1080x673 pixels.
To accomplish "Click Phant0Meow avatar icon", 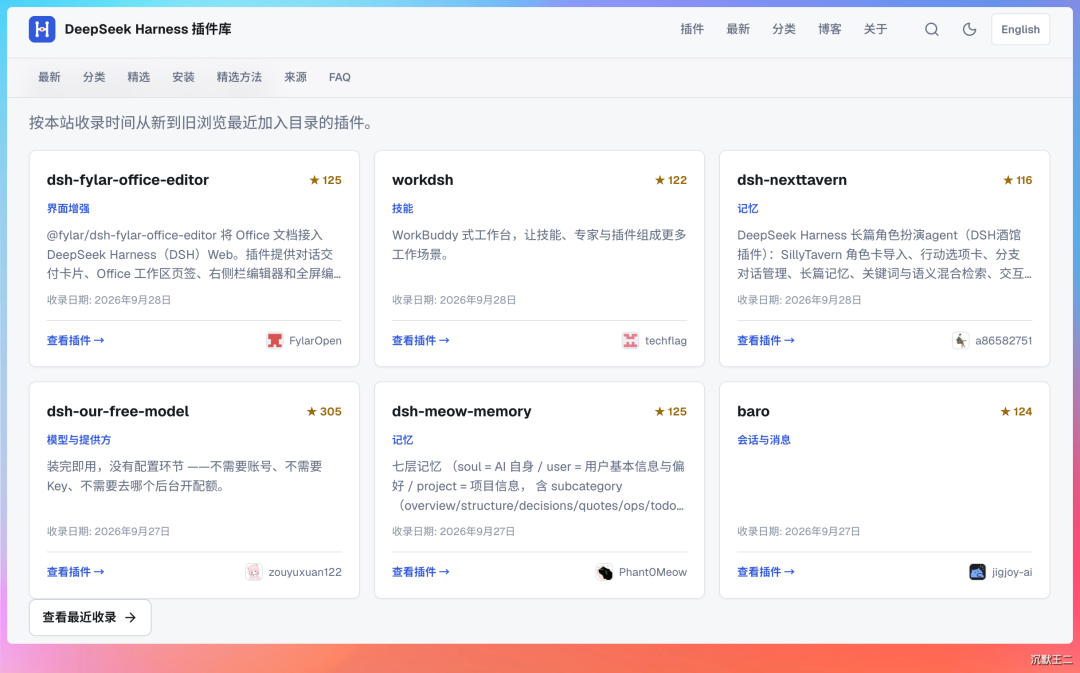I will pyautogui.click(x=604, y=572).
